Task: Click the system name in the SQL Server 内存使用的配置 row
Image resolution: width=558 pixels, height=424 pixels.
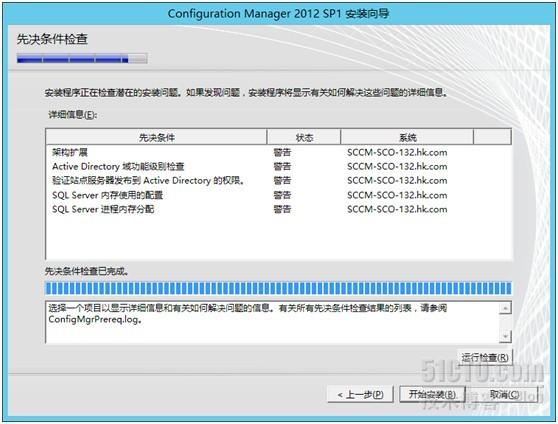Action: 397,195
